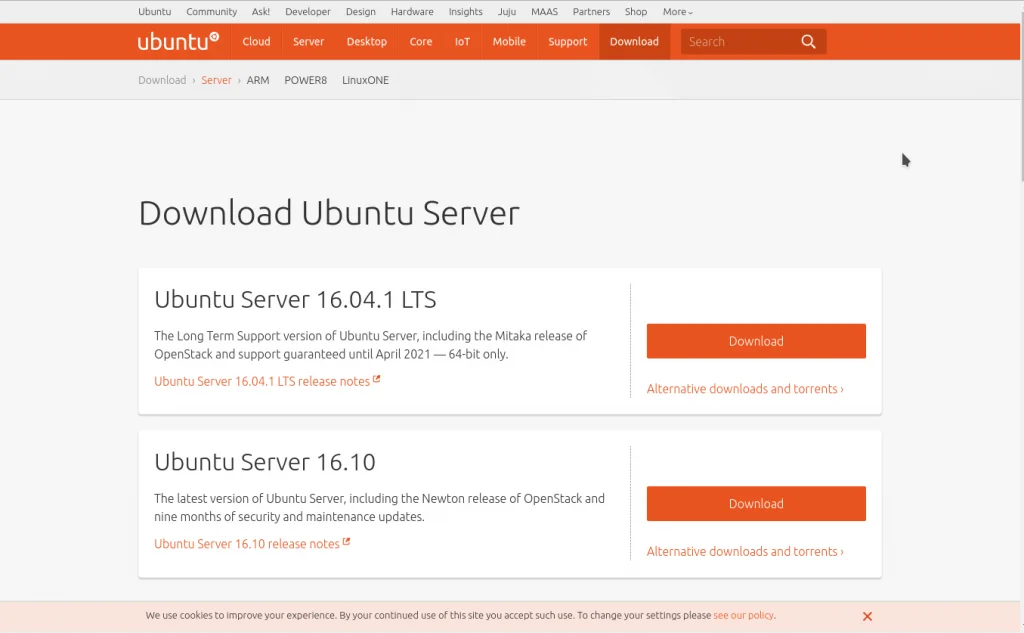Open the More dropdown in top bar

click(677, 12)
